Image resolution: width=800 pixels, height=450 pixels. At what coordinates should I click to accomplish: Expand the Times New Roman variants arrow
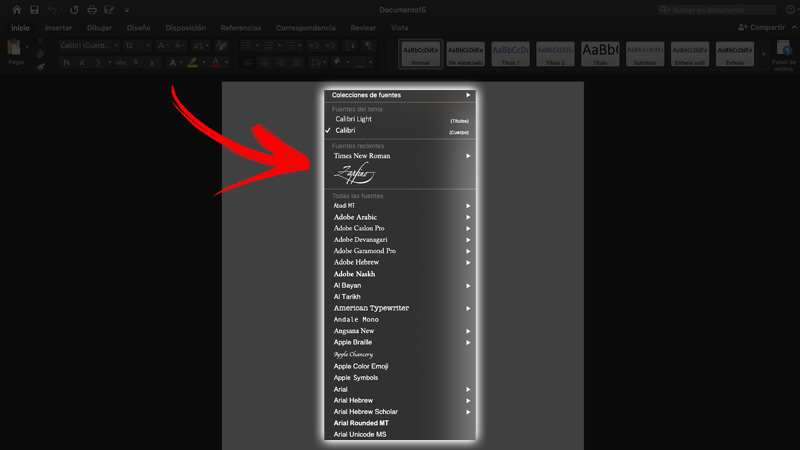(x=468, y=156)
